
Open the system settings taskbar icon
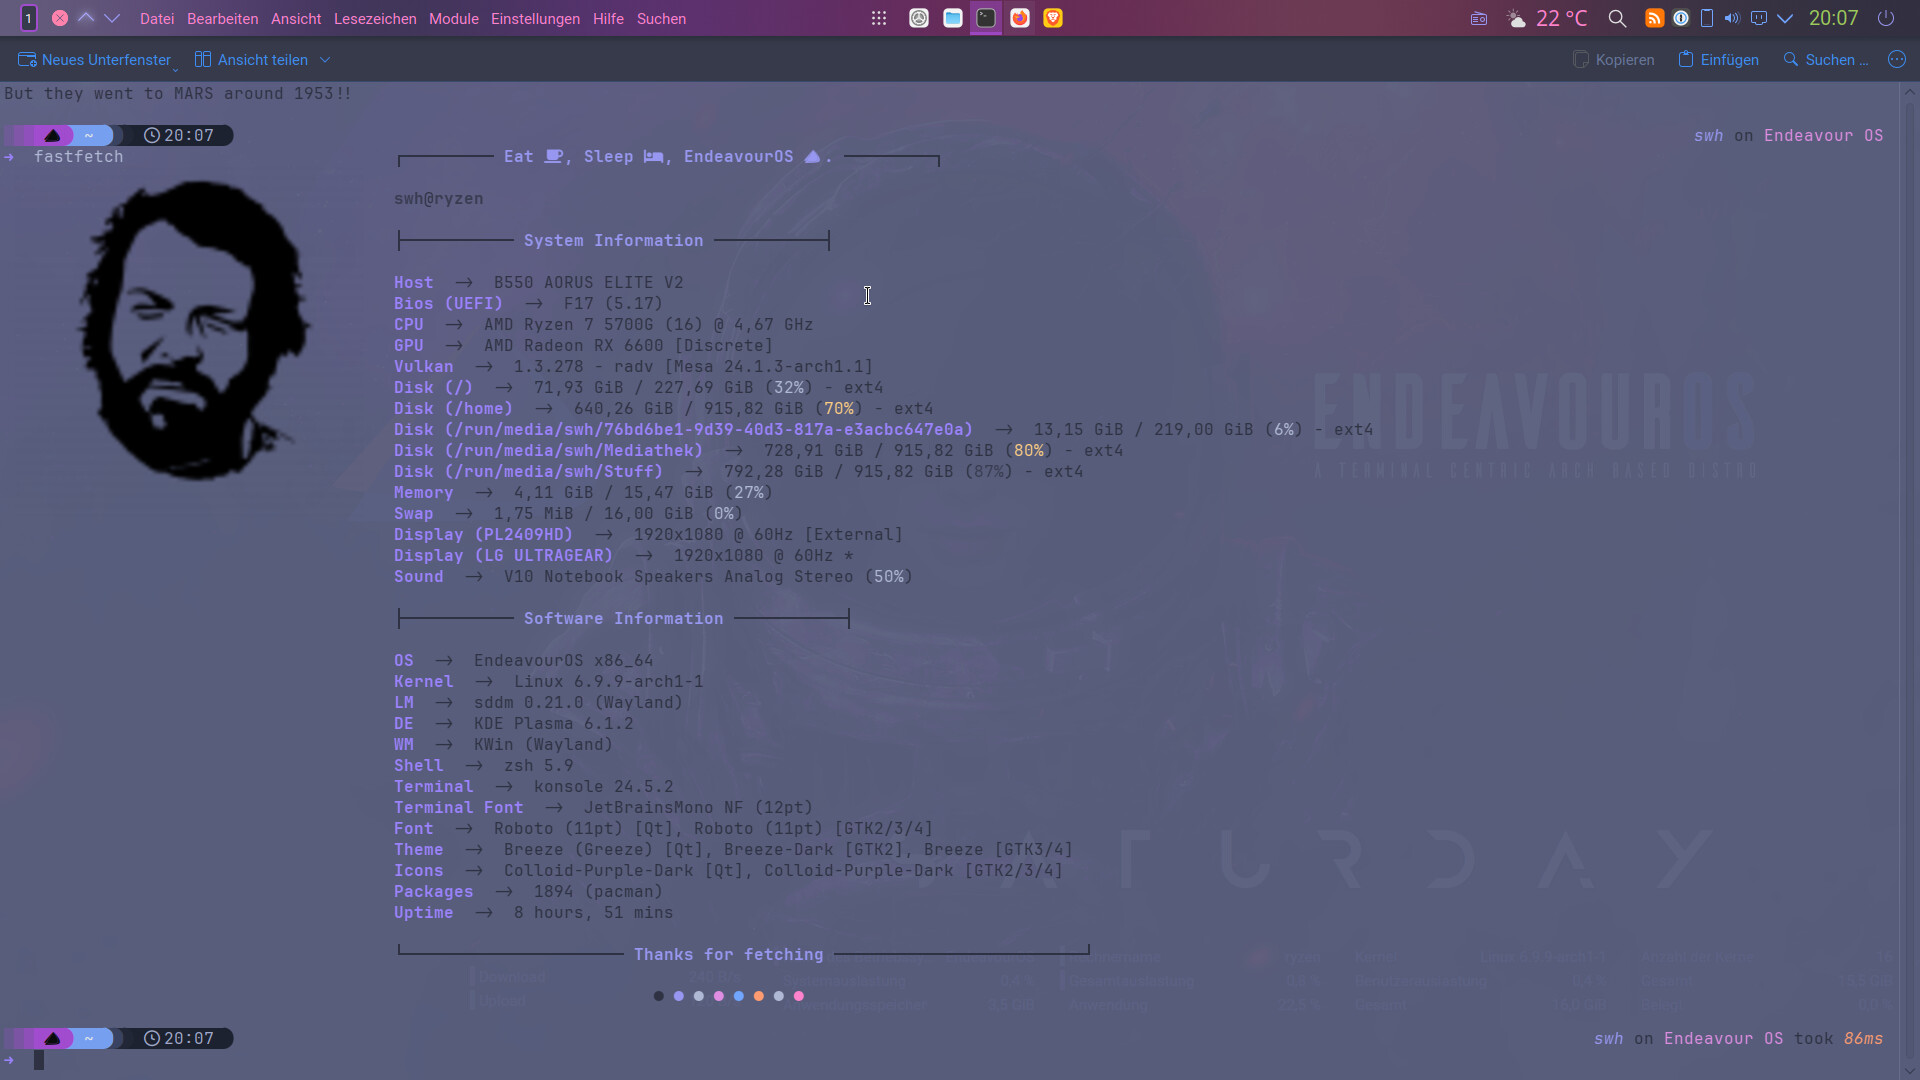[919, 18]
